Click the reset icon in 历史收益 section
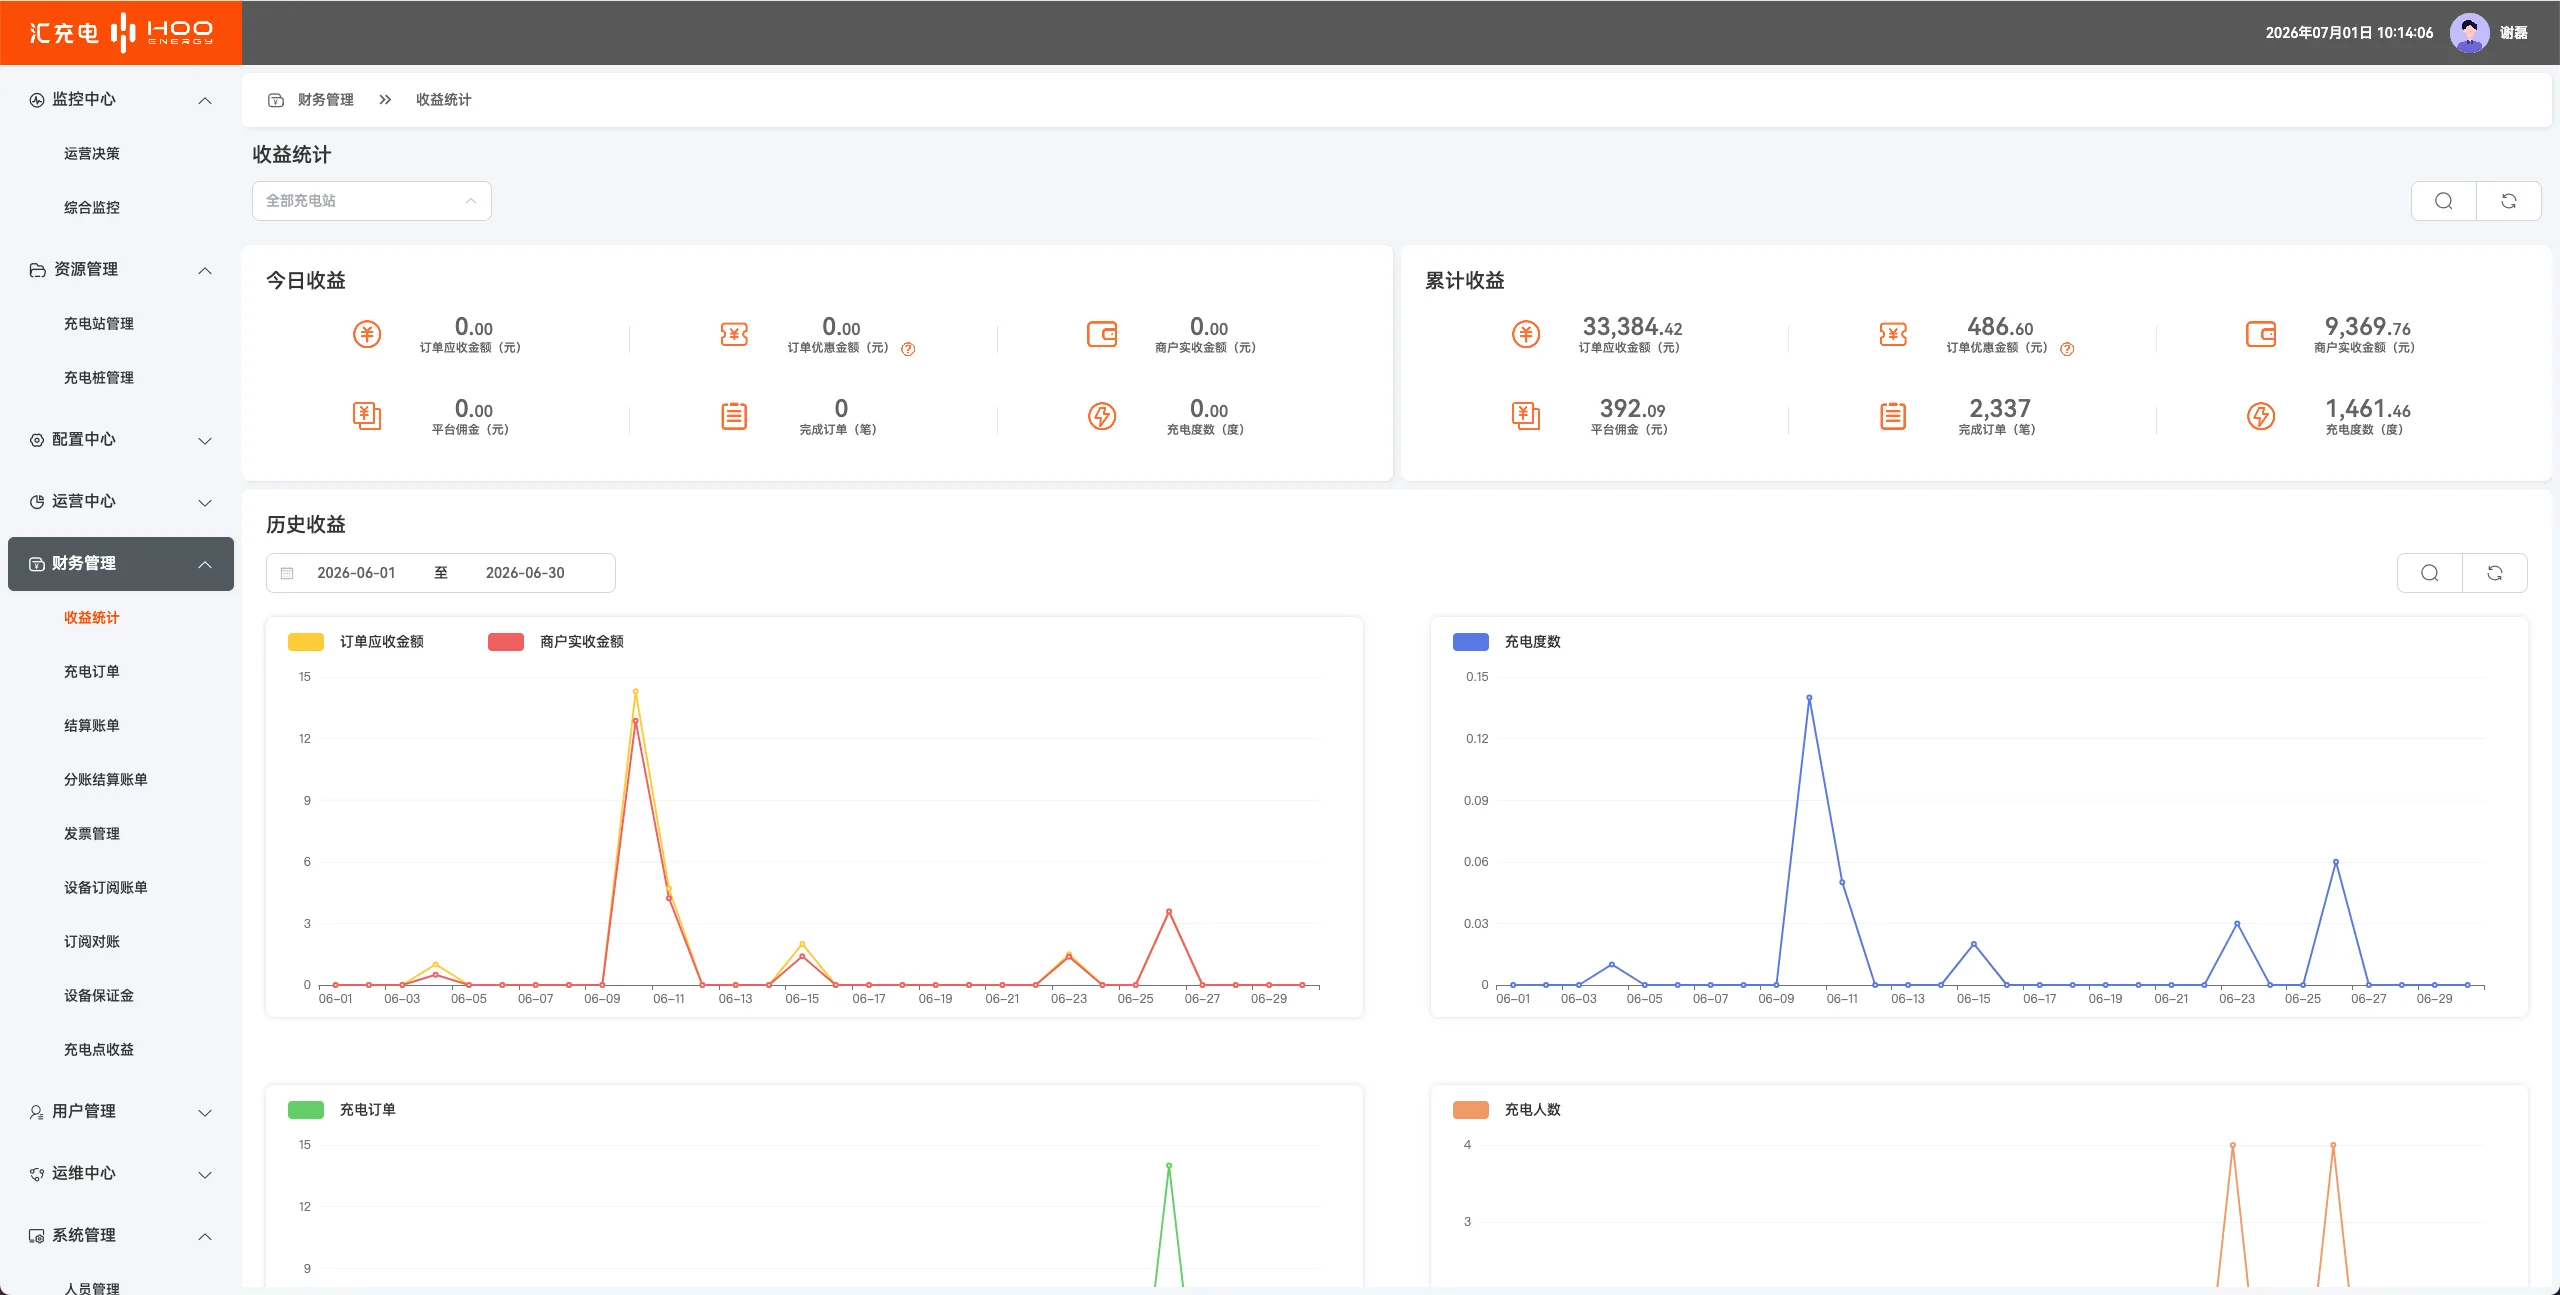Image resolution: width=2560 pixels, height=1295 pixels. pyautogui.click(x=2494, y=573)
